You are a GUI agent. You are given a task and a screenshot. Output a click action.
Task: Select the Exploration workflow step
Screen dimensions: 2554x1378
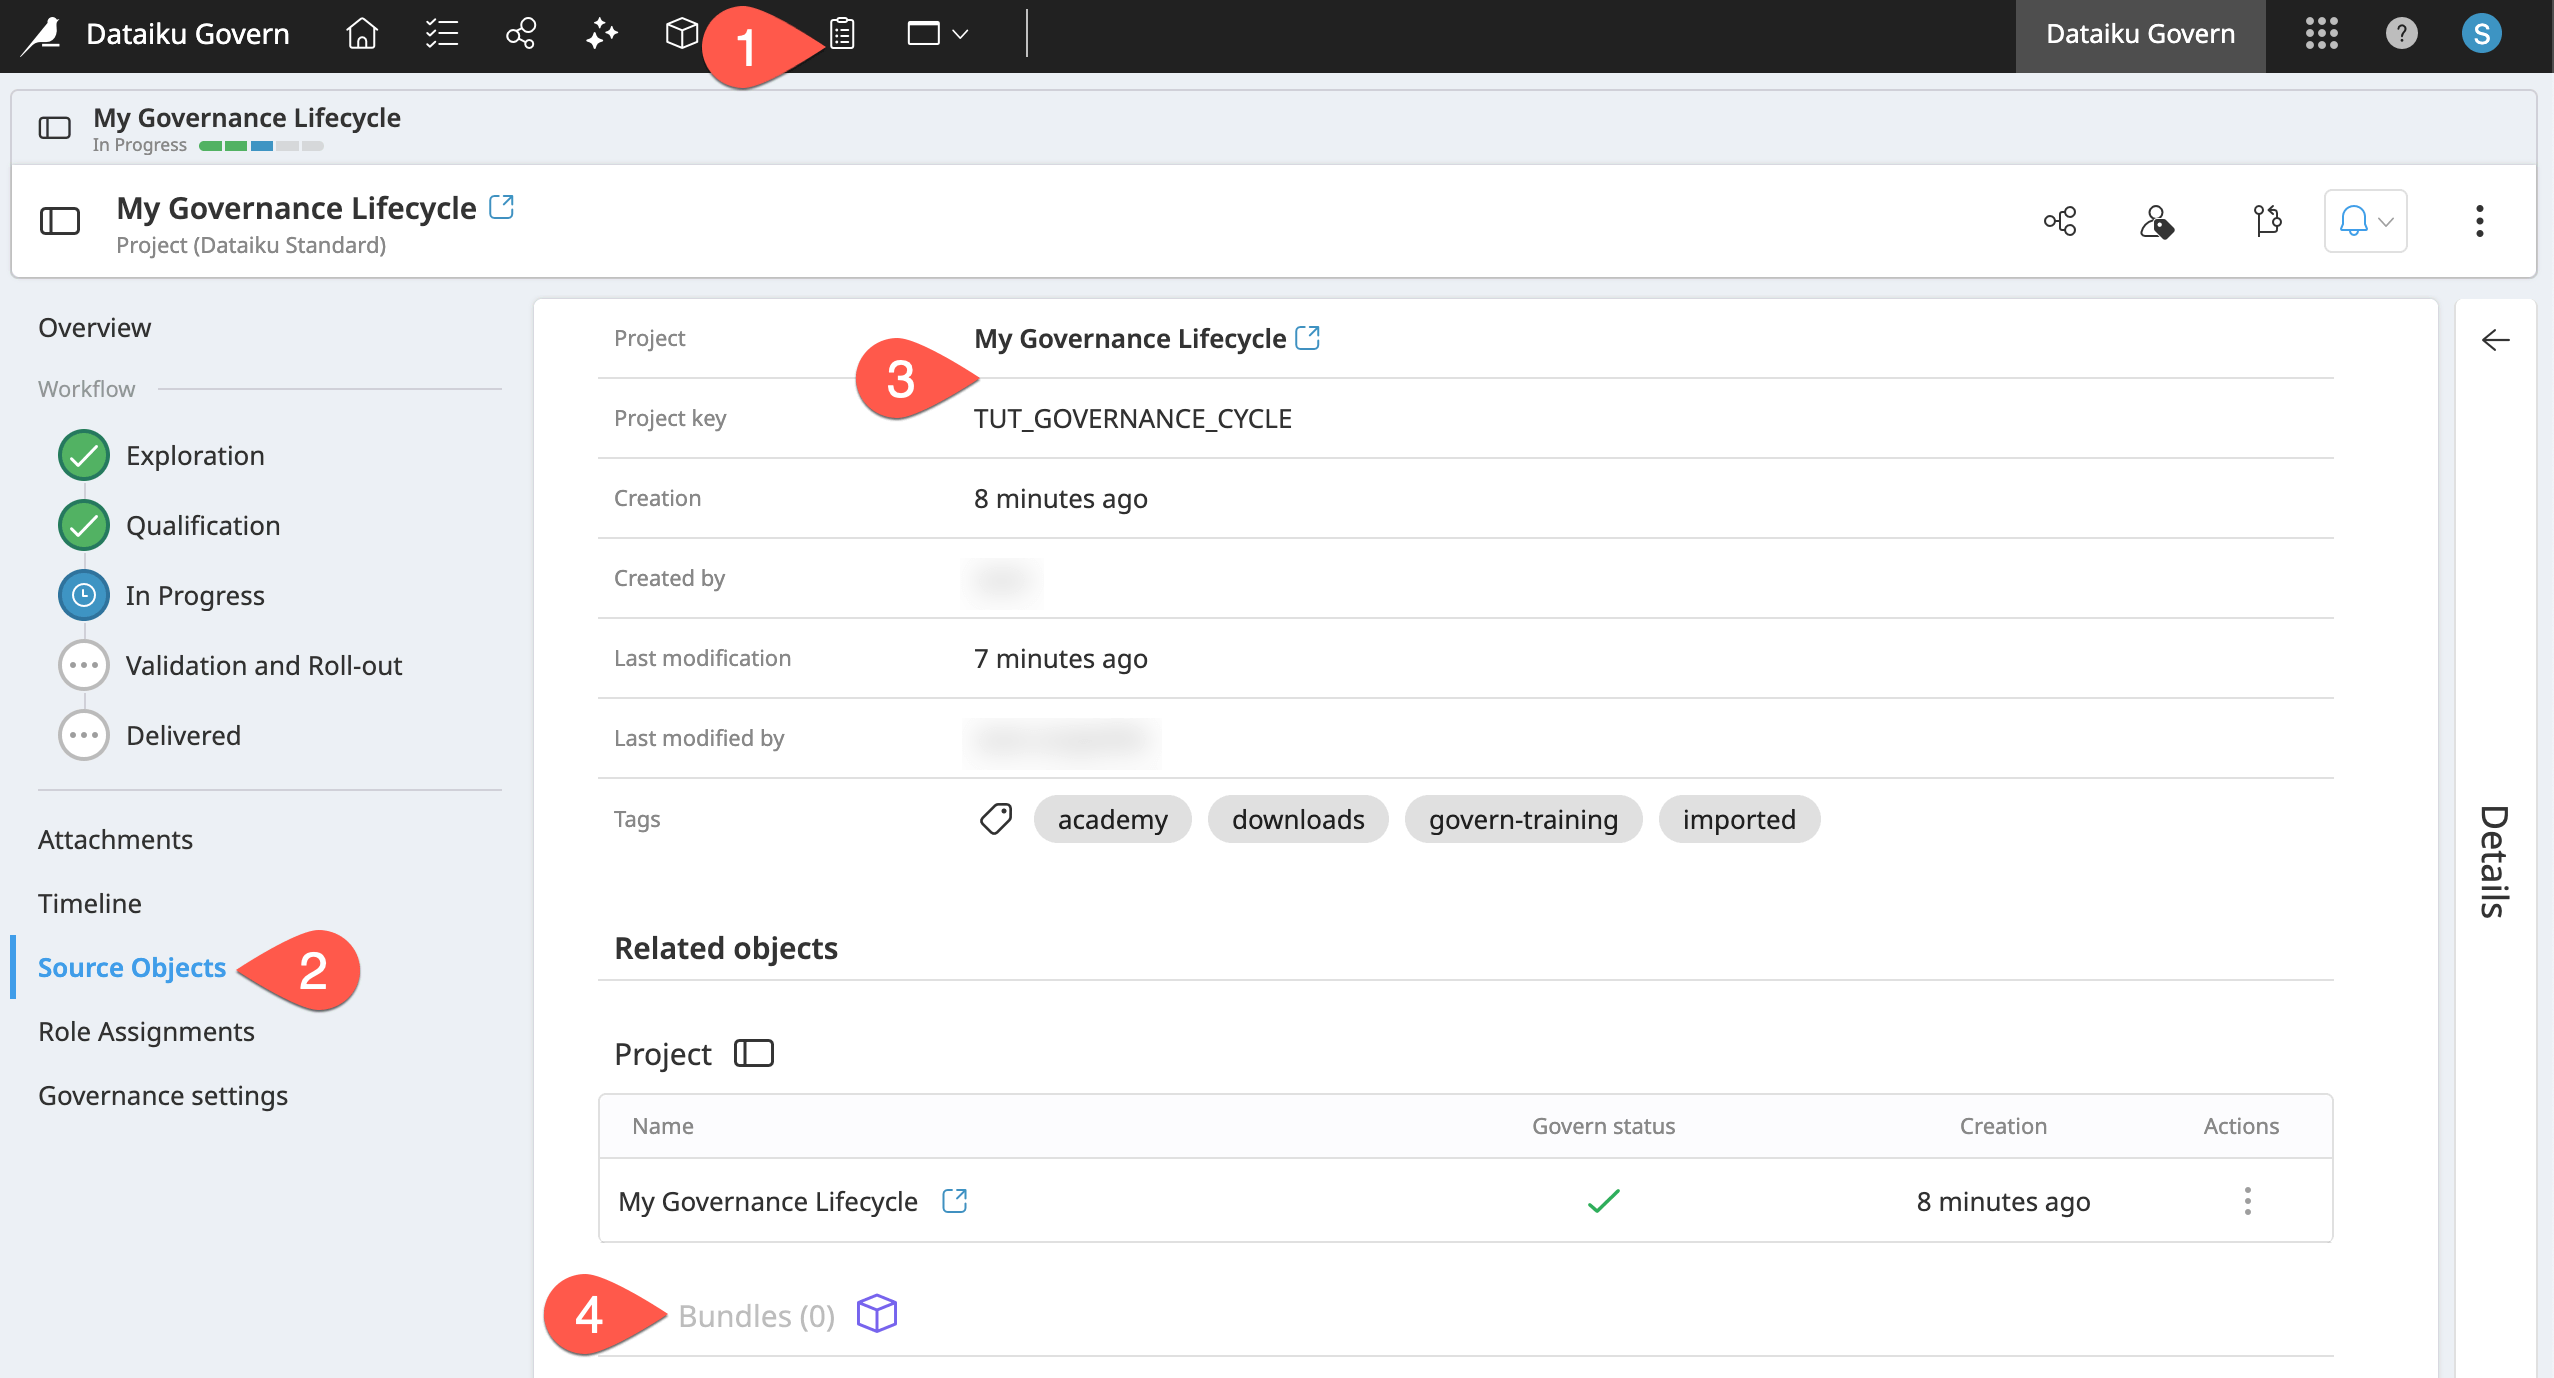pyautogui.click(x=195, y=455)
